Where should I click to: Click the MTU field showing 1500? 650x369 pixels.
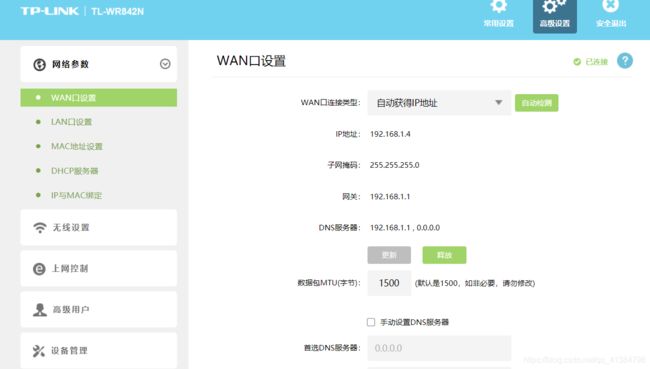pos(389,283)
